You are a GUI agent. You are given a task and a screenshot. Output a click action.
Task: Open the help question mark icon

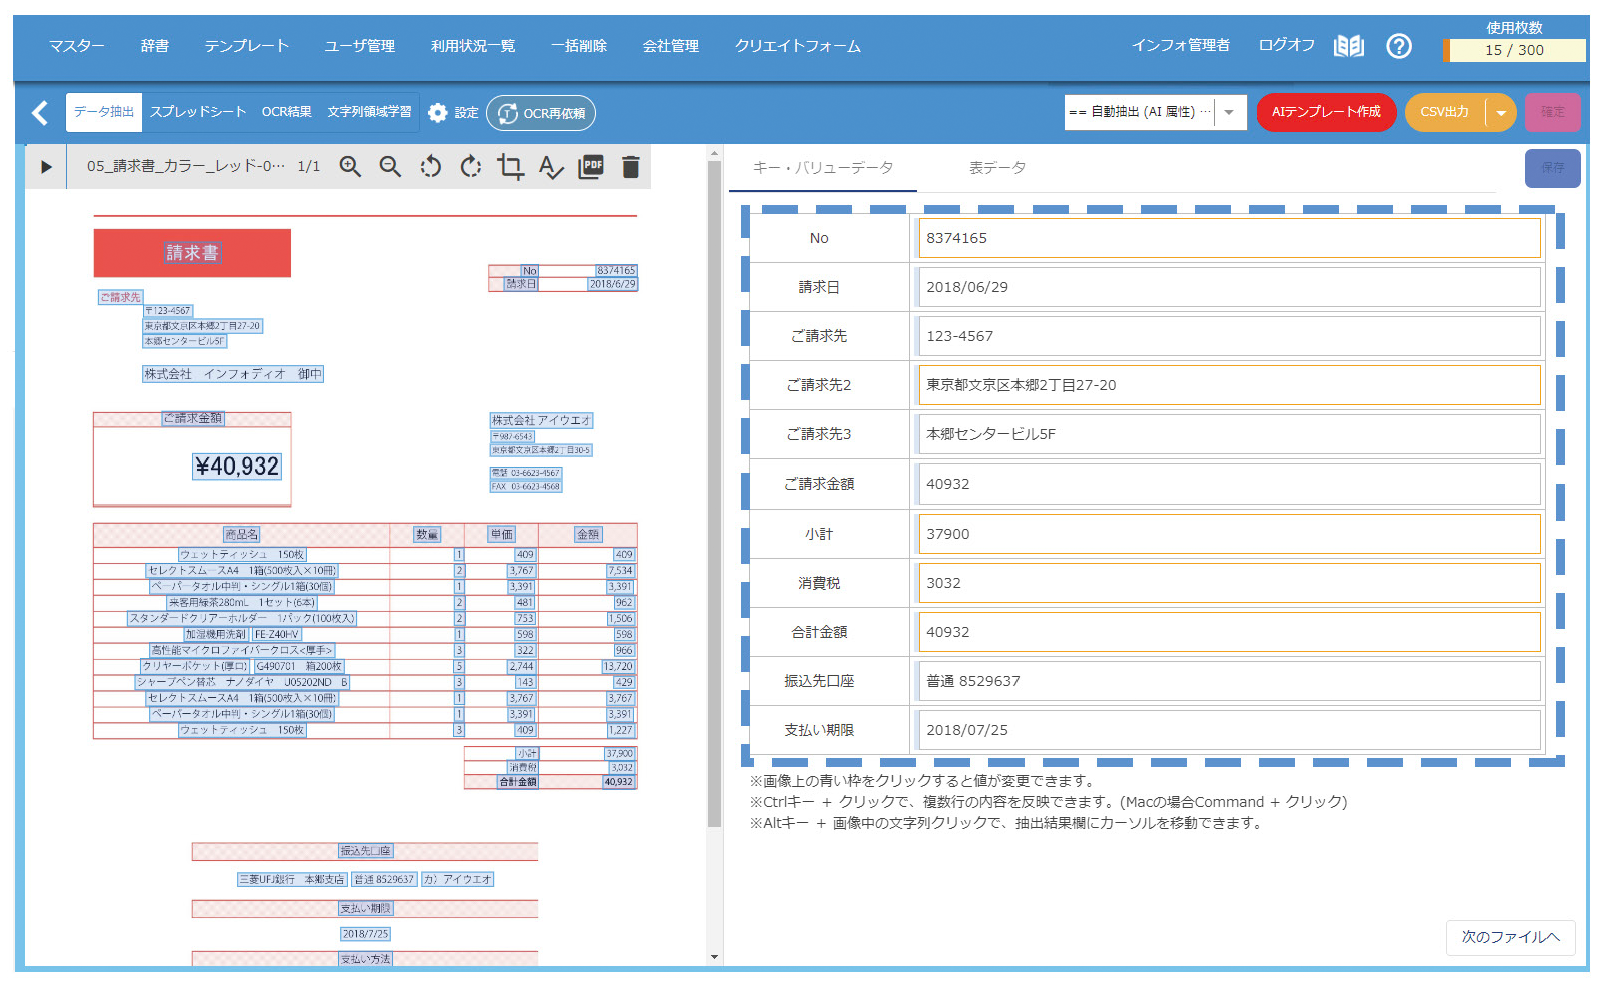1399,46
